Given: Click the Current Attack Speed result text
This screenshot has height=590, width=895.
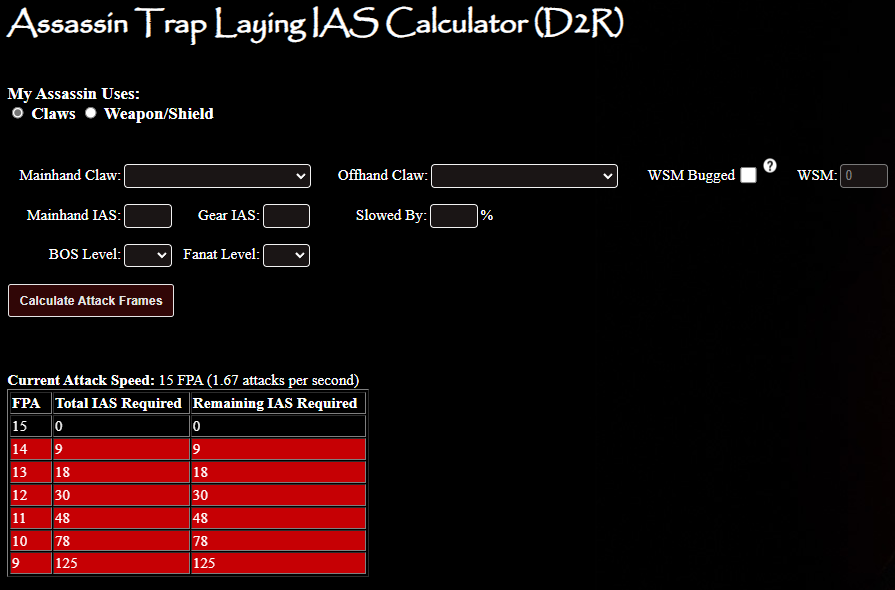Looking at the screenshot, I should pyautogui.click(x=183, y=380).
